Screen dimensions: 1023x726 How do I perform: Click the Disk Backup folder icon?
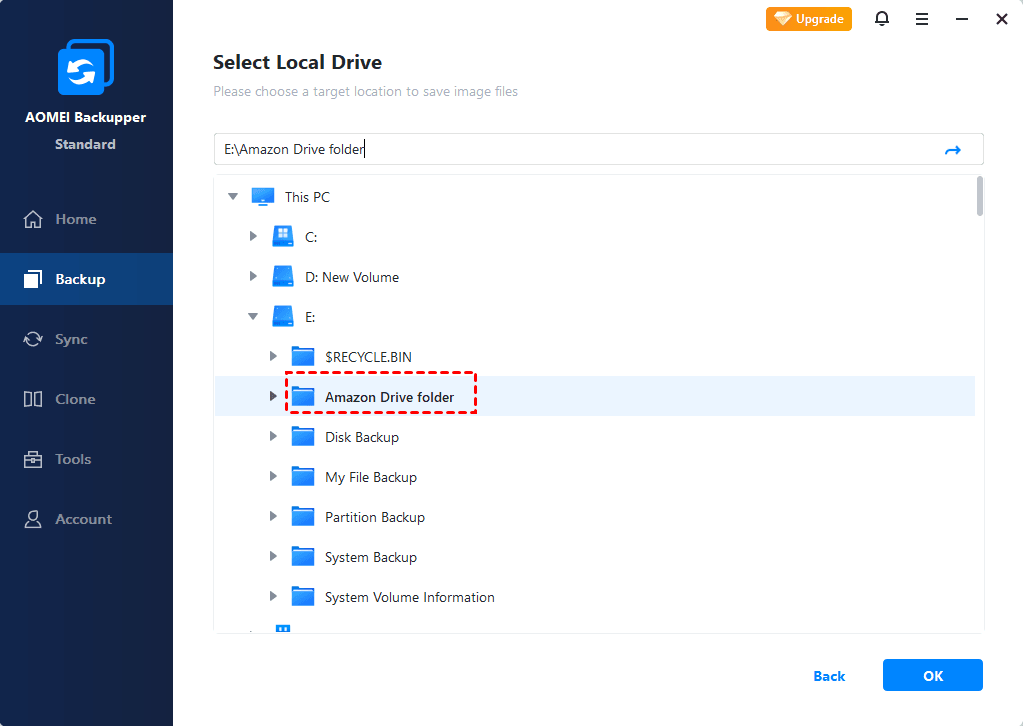point(303,437)
